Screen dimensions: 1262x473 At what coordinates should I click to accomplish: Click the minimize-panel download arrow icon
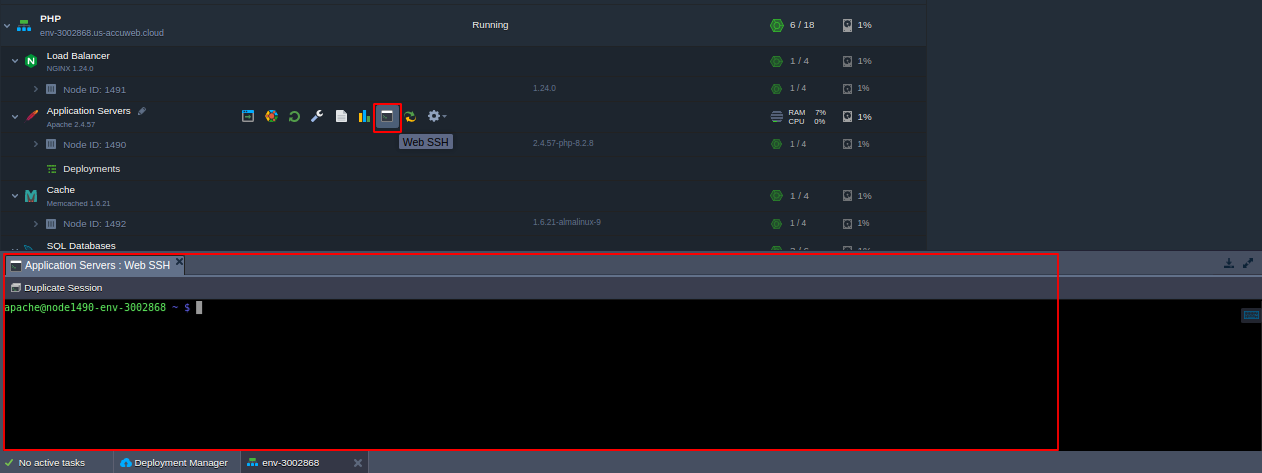[1229, 264]
